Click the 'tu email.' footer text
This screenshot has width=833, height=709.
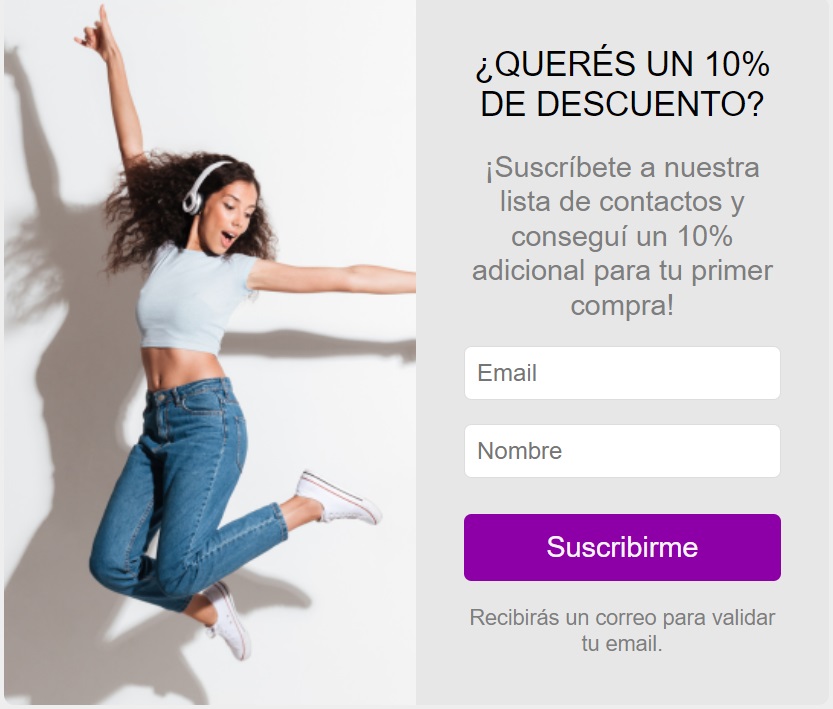click(x=622, y=644)
